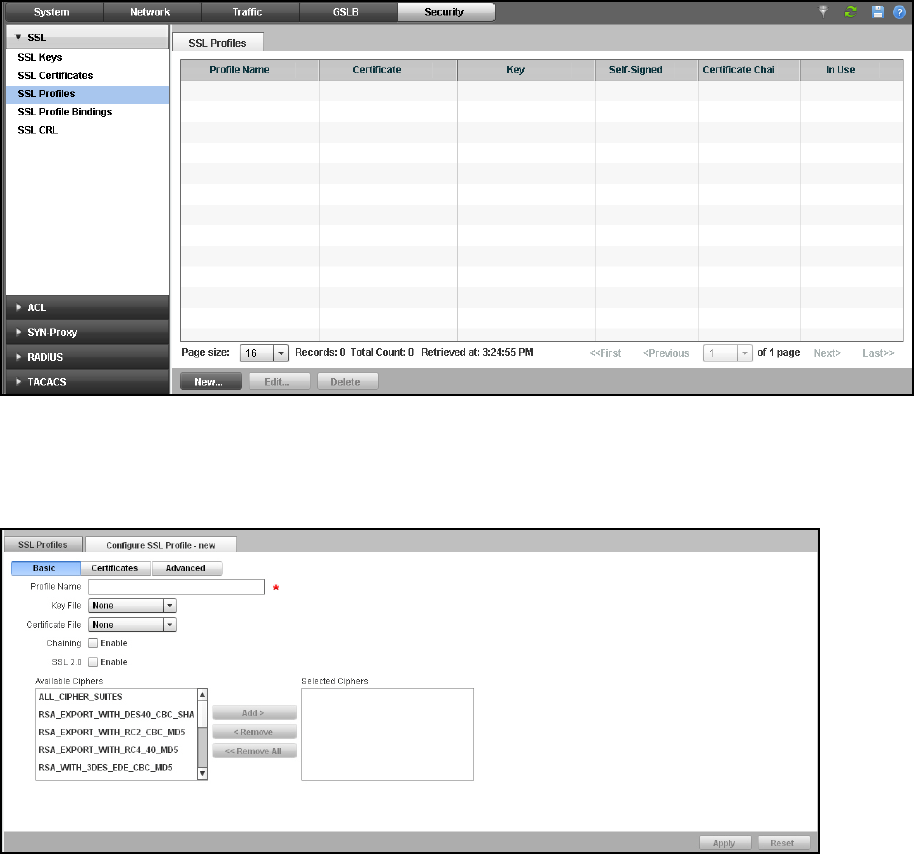Click the Reset button

click(783, 843)
